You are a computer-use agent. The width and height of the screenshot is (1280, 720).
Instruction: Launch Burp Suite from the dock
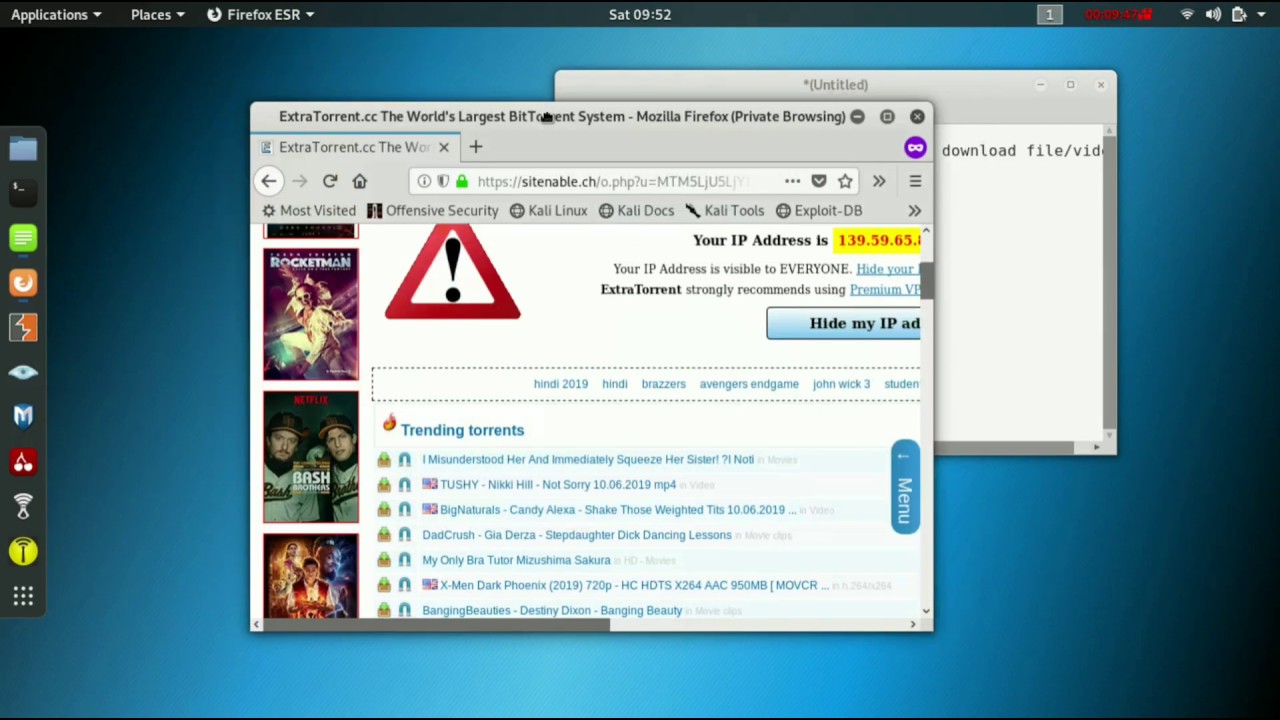pos(23,327)
